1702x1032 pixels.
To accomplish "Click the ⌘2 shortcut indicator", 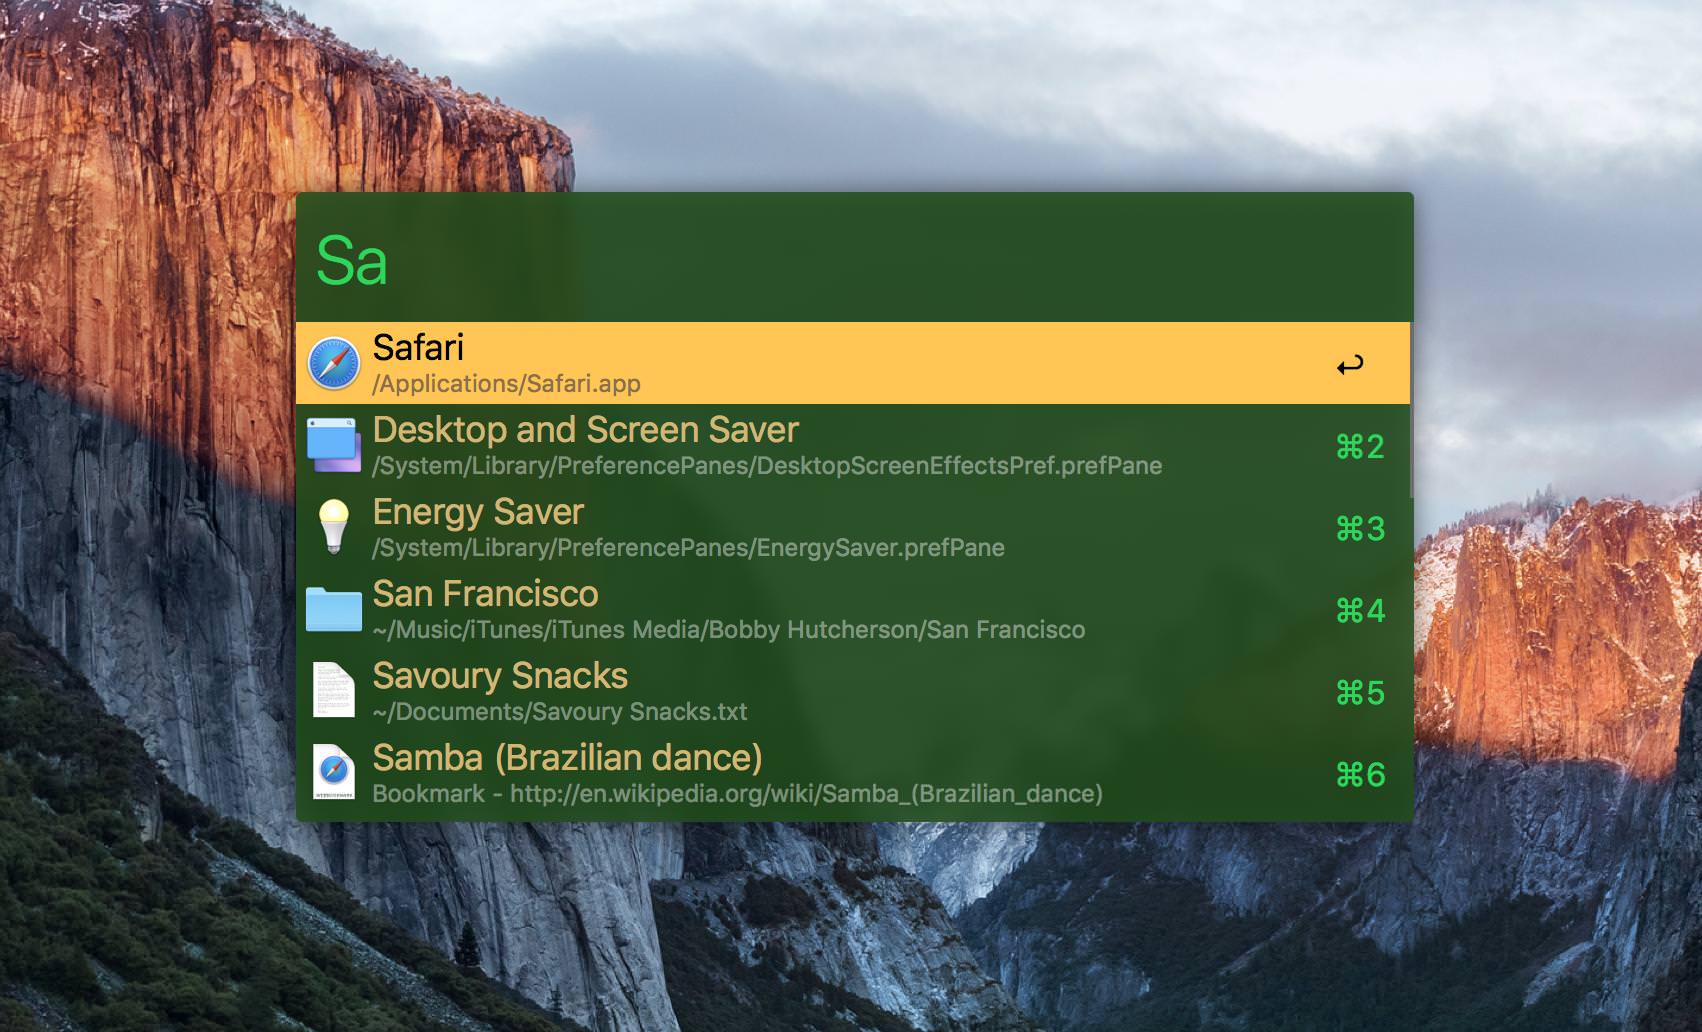I will point(1360,447).
